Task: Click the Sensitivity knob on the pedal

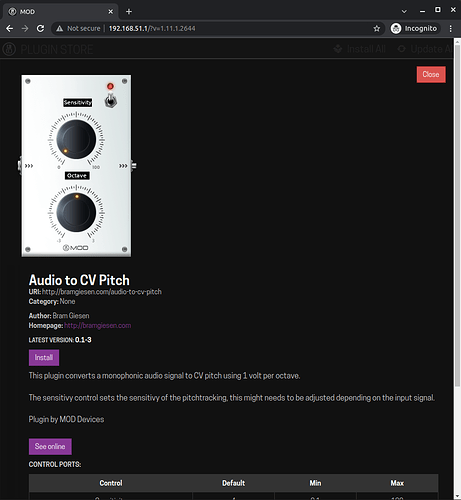Action: [76, 139]
